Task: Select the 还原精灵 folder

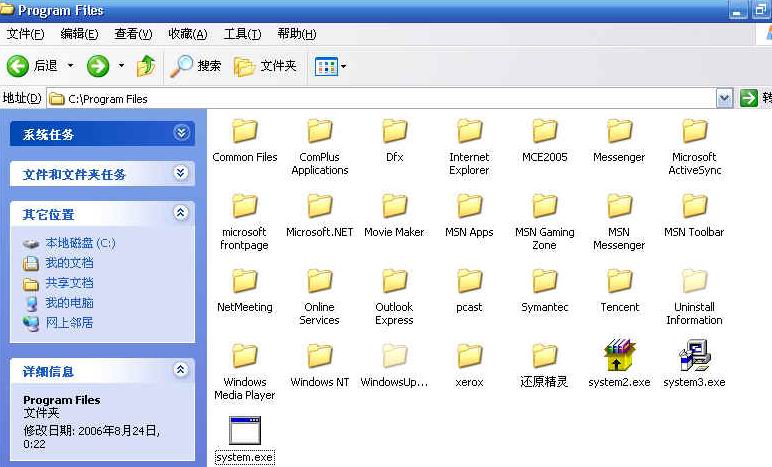Action: [545, 365]
